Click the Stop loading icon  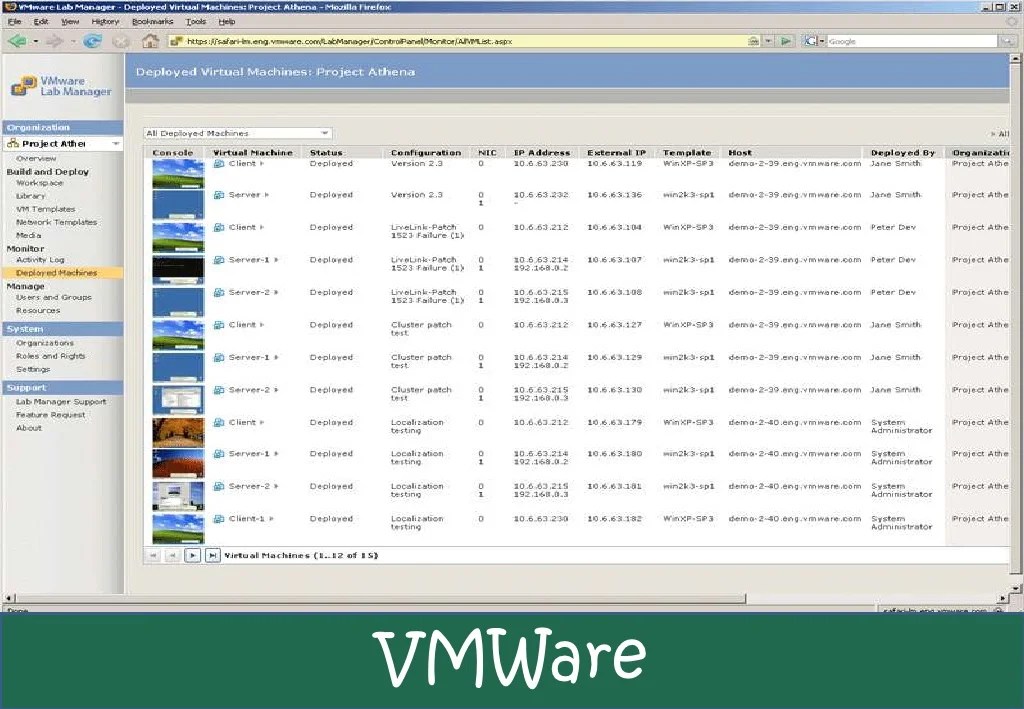click(x=121, y=41)
